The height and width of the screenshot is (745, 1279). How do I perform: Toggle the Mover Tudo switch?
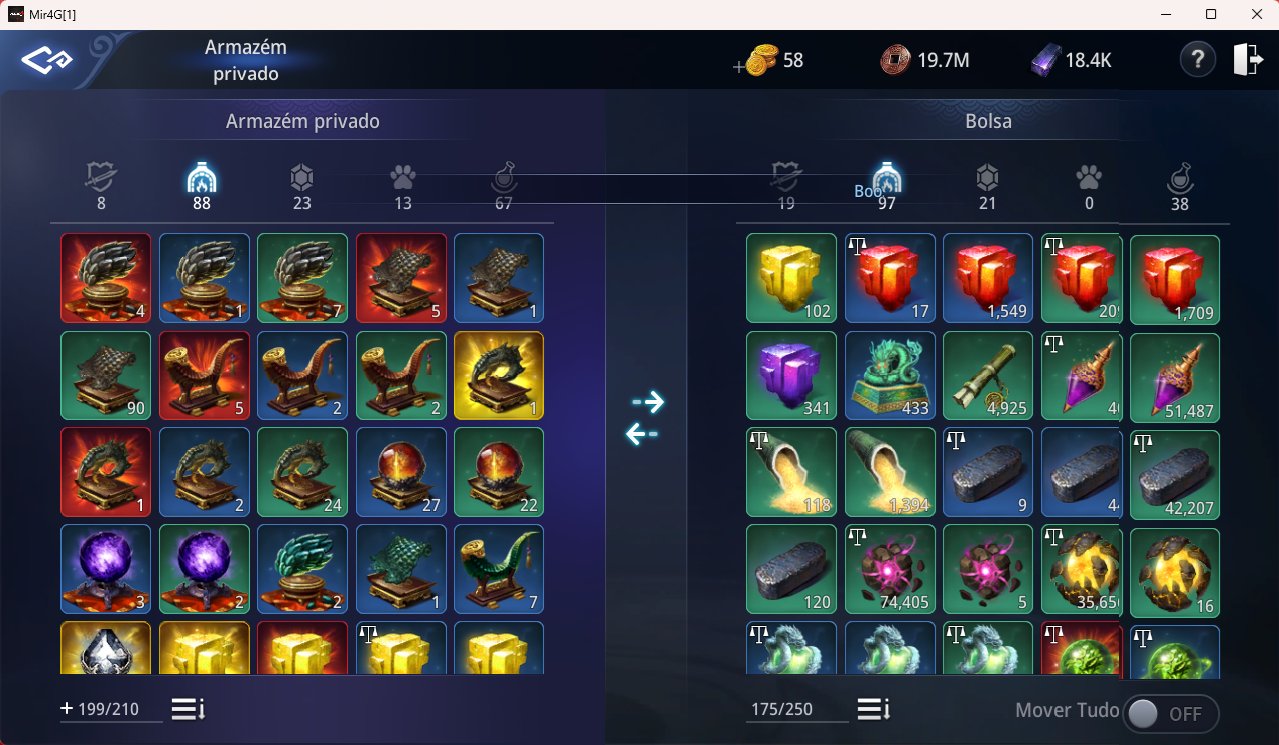[x=1171, y=713]
